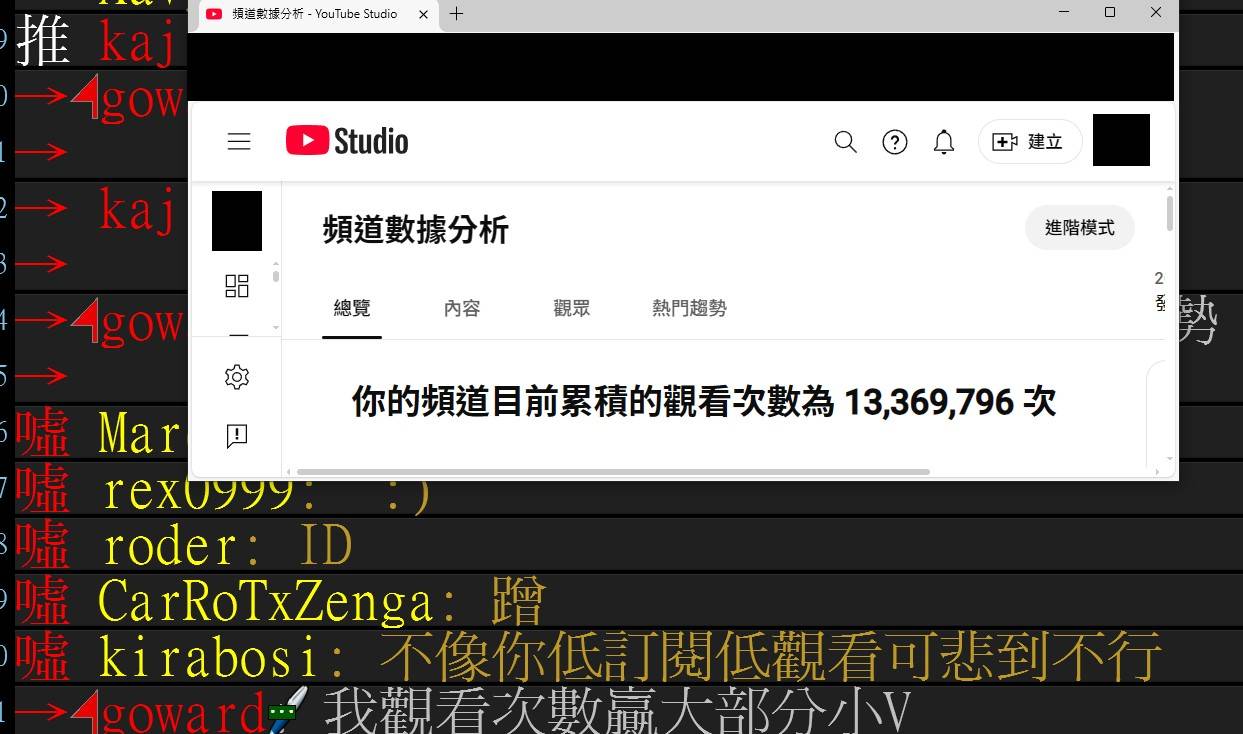Click the send feedback icon in the sidebar
This screenshot has height=734, width=1243.
click(x=237, y=435)
